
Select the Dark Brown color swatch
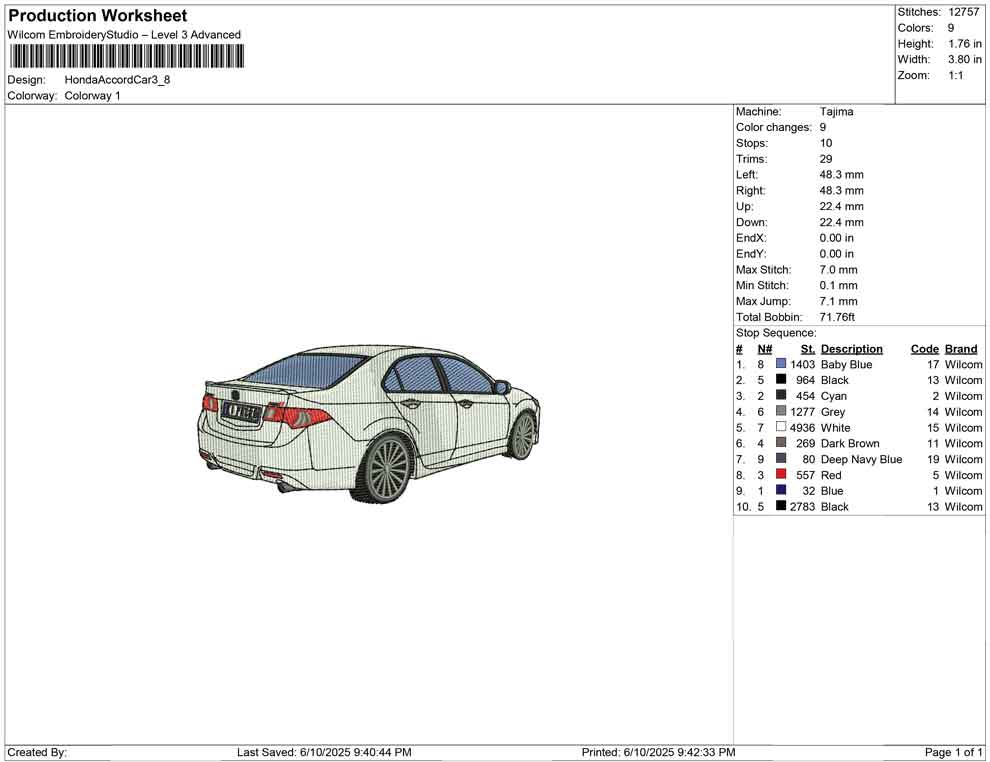[x=781, y=443]
